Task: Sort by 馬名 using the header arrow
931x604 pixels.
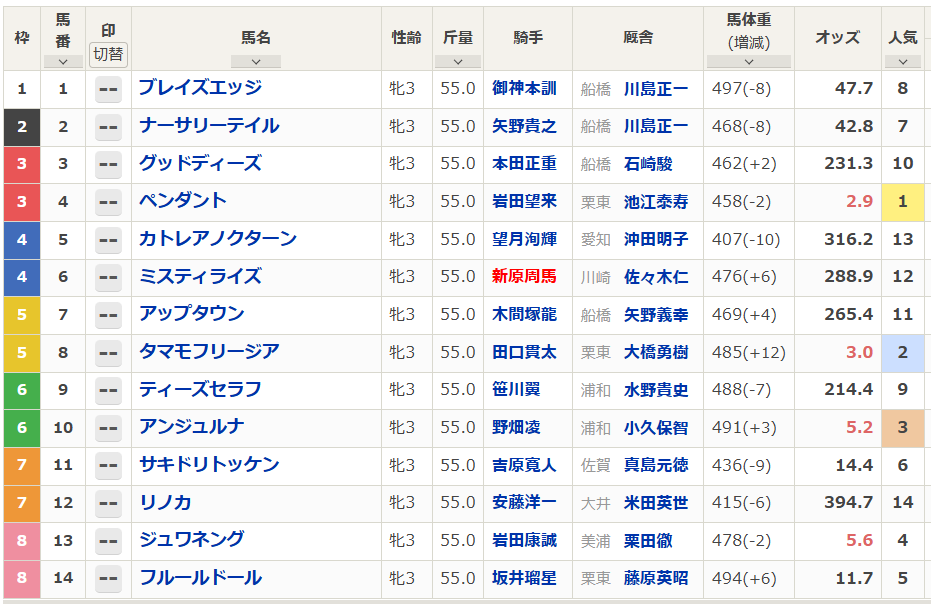Action: coord(256,62)
